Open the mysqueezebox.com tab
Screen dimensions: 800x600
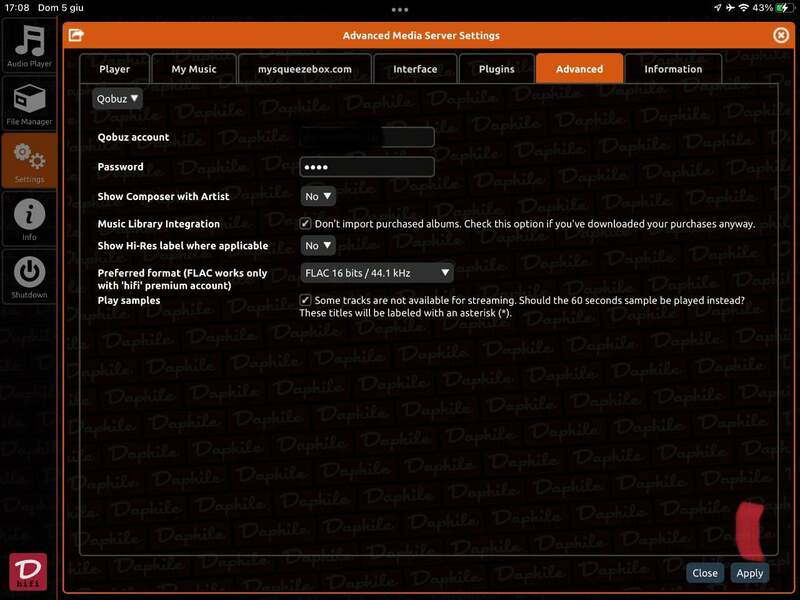[x=304, y=69]
